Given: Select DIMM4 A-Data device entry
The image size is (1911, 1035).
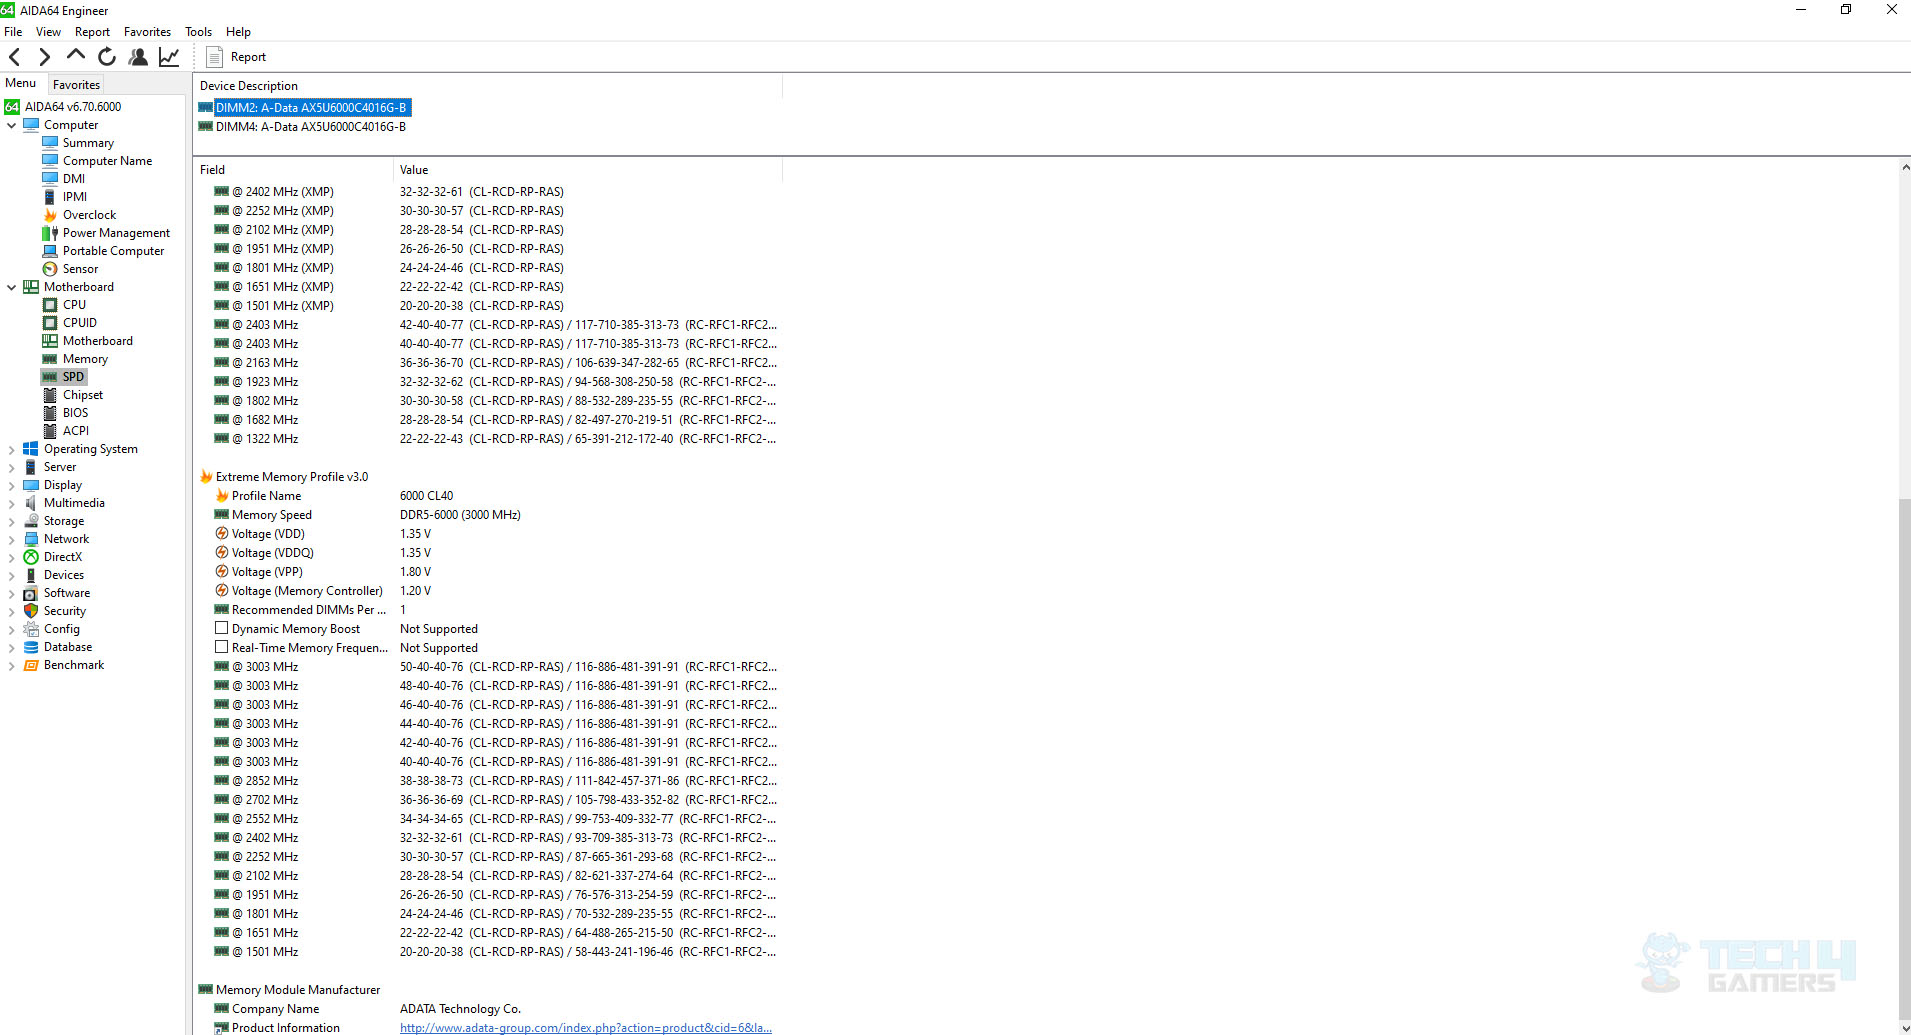Looking at the screenshot, I should [311, 127].
